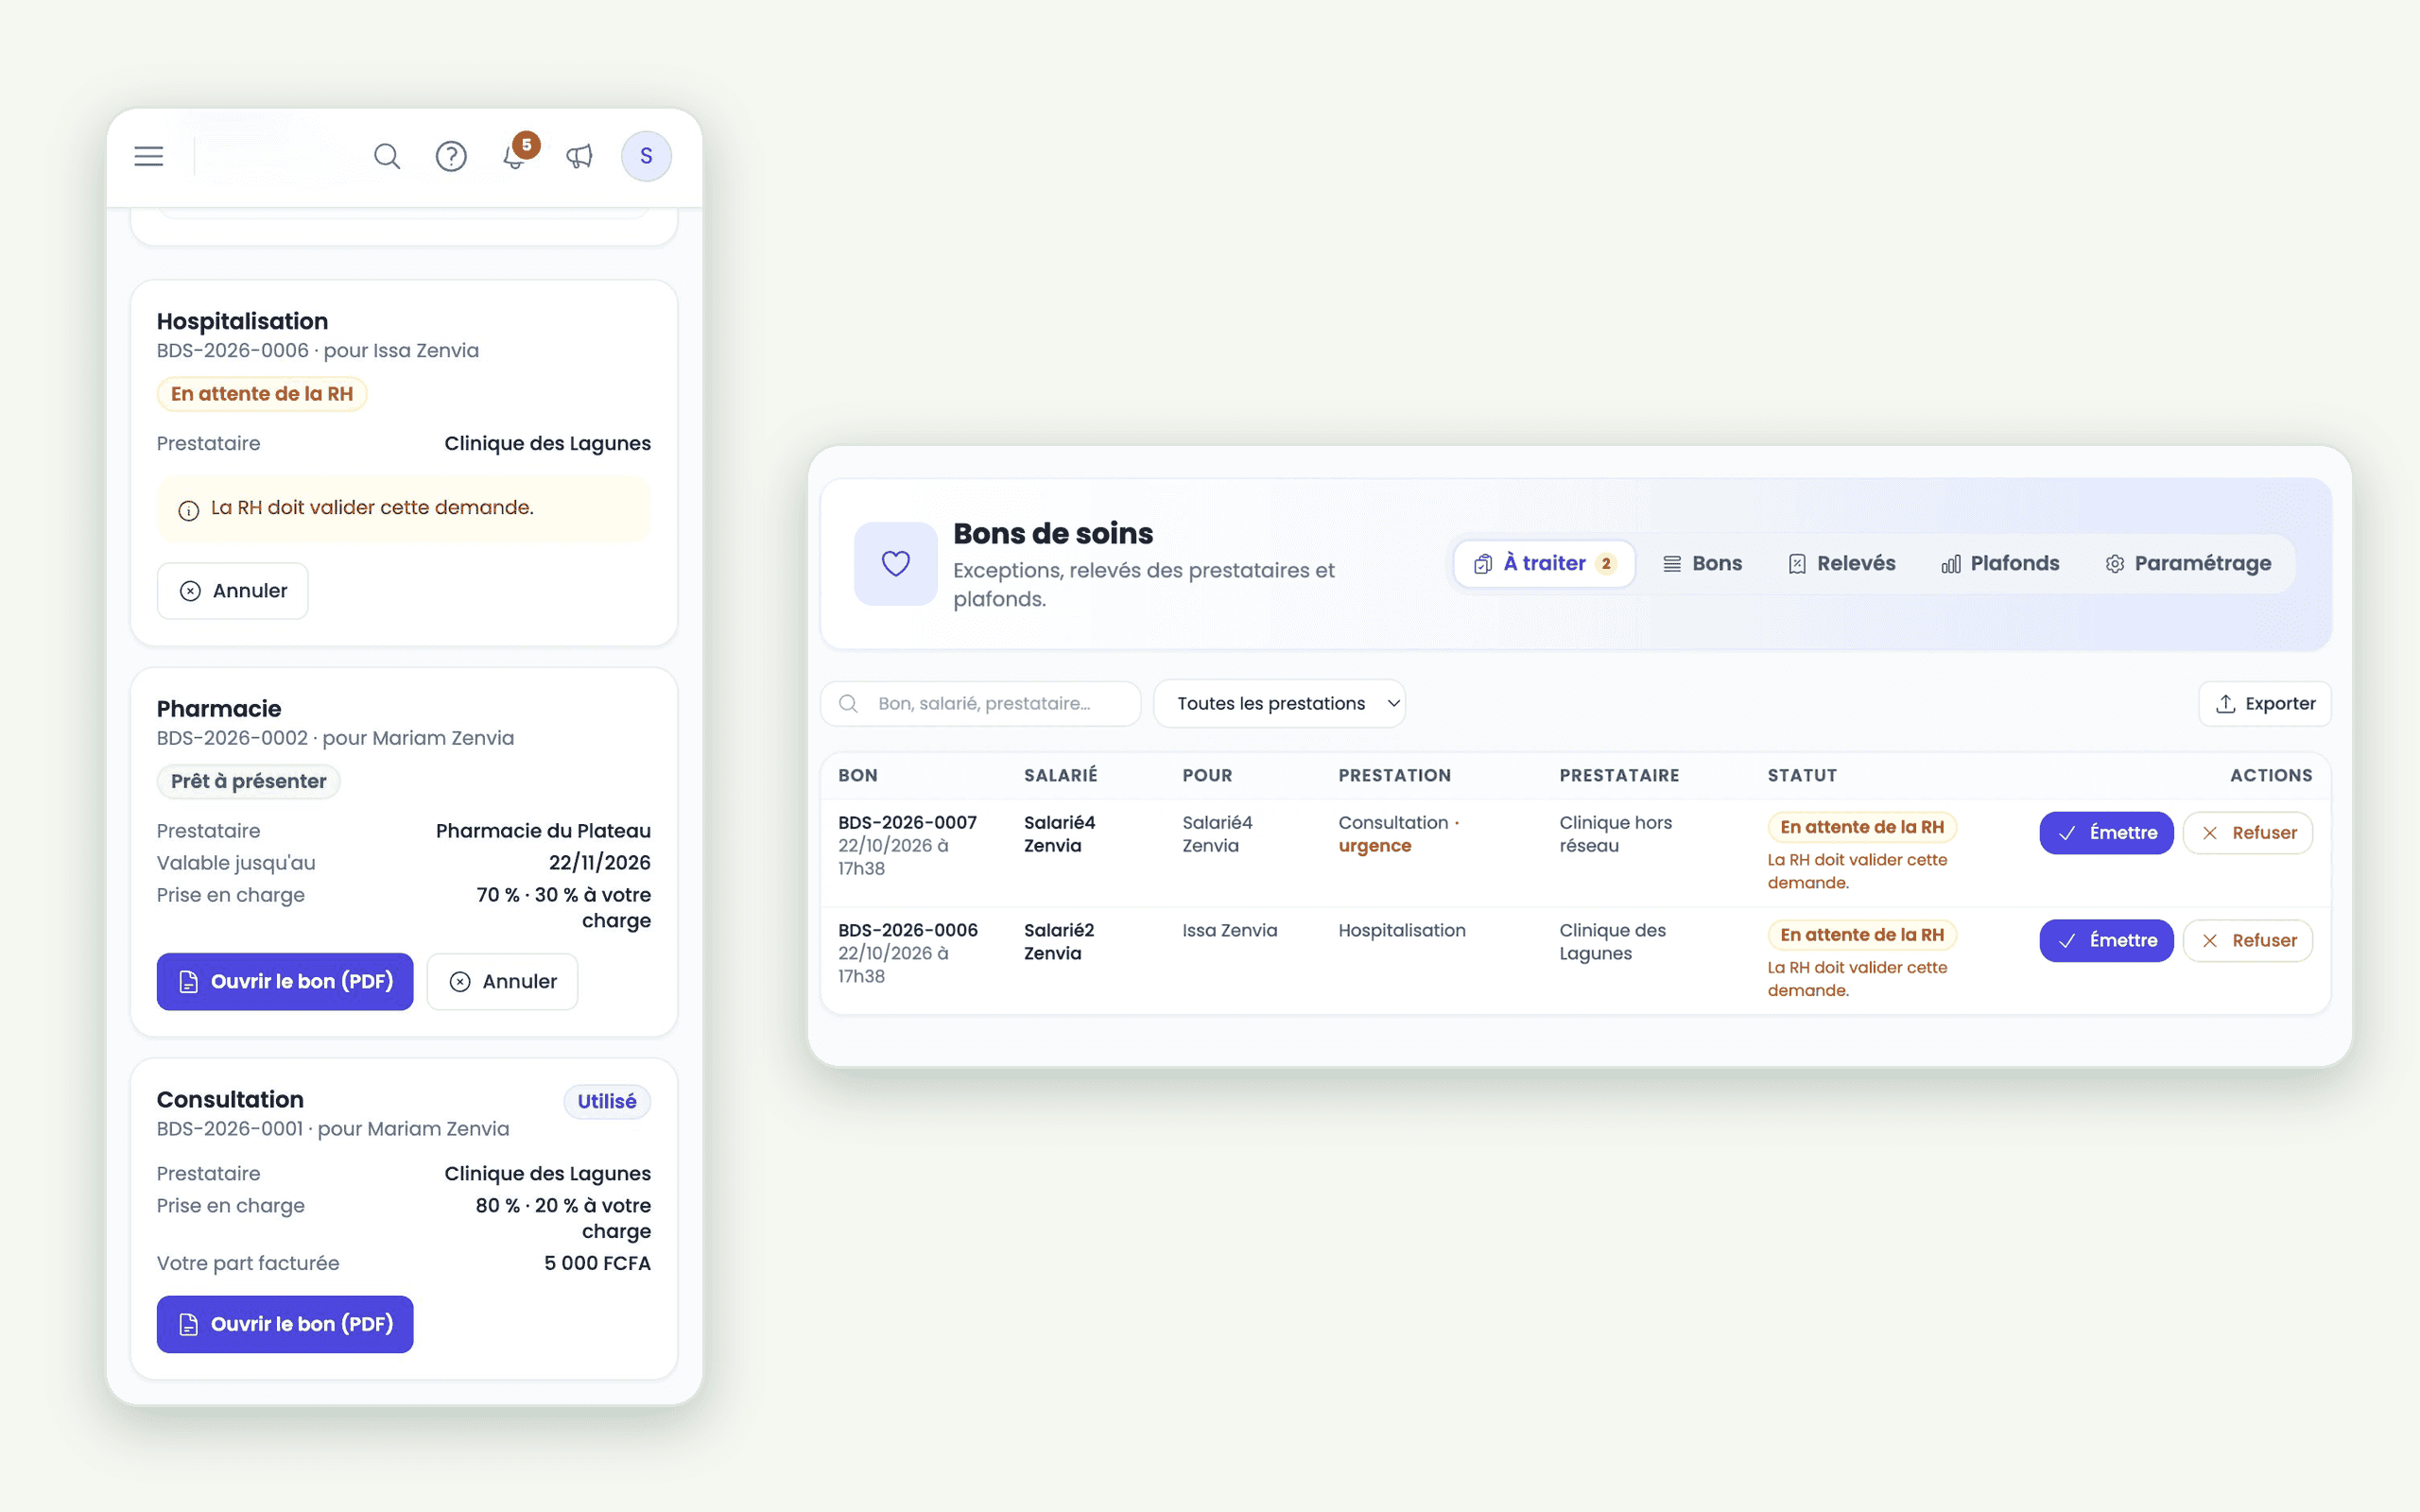Viewport: 2420px width, 1512px height.
Task: Click the Bons de soins heading
Action: 1053,534
